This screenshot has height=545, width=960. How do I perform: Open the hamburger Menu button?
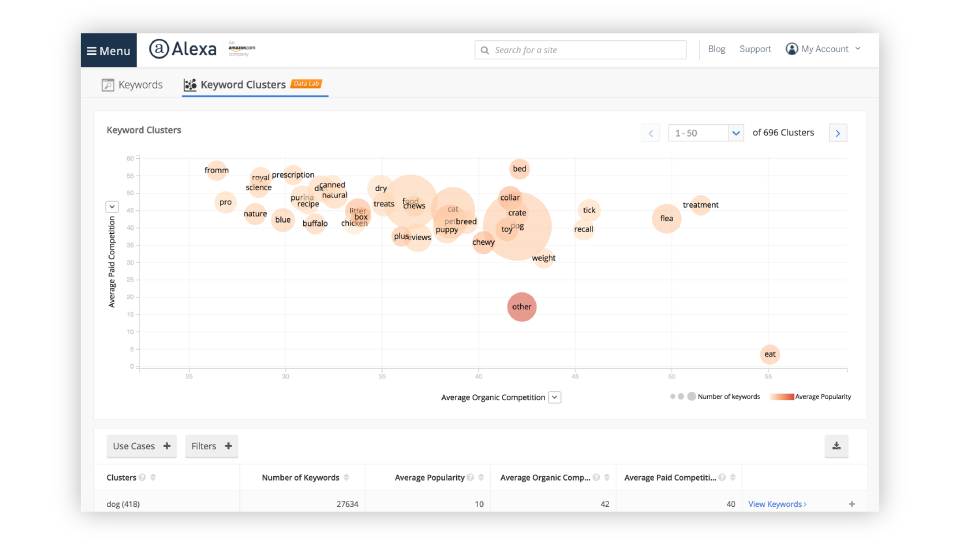coord(108,50)
